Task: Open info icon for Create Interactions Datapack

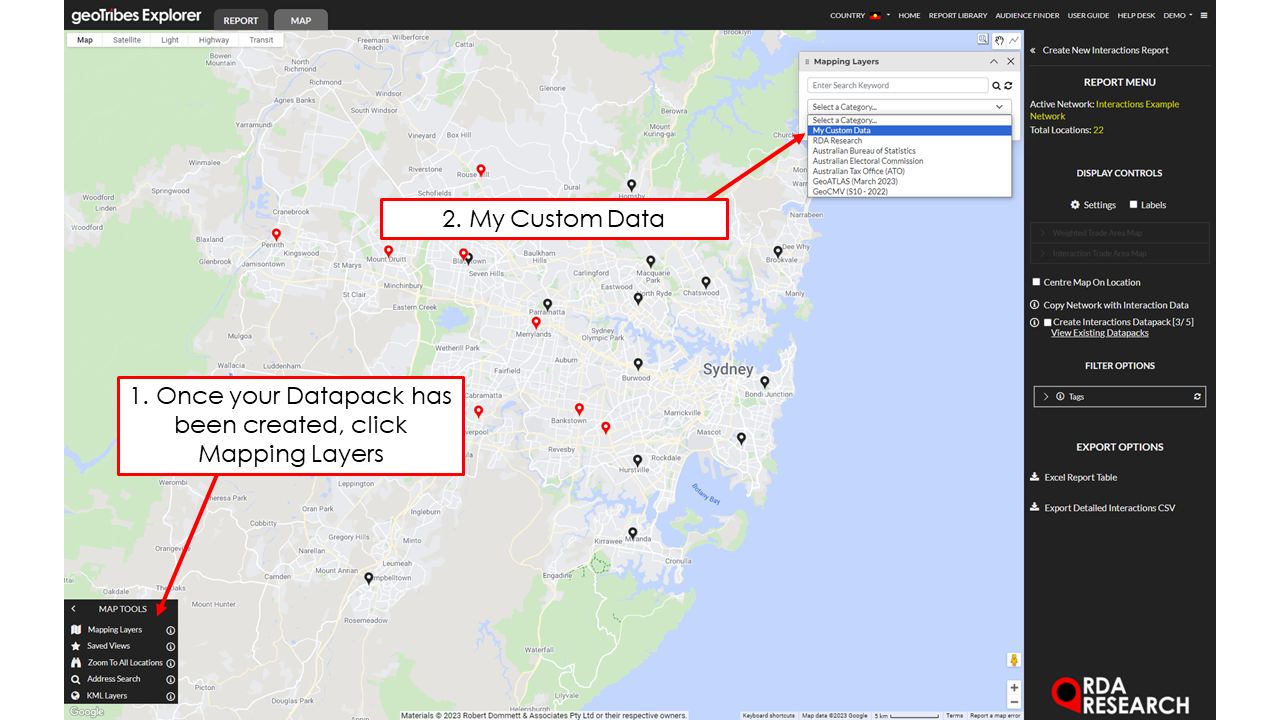Action: (x=1035, y=322)
